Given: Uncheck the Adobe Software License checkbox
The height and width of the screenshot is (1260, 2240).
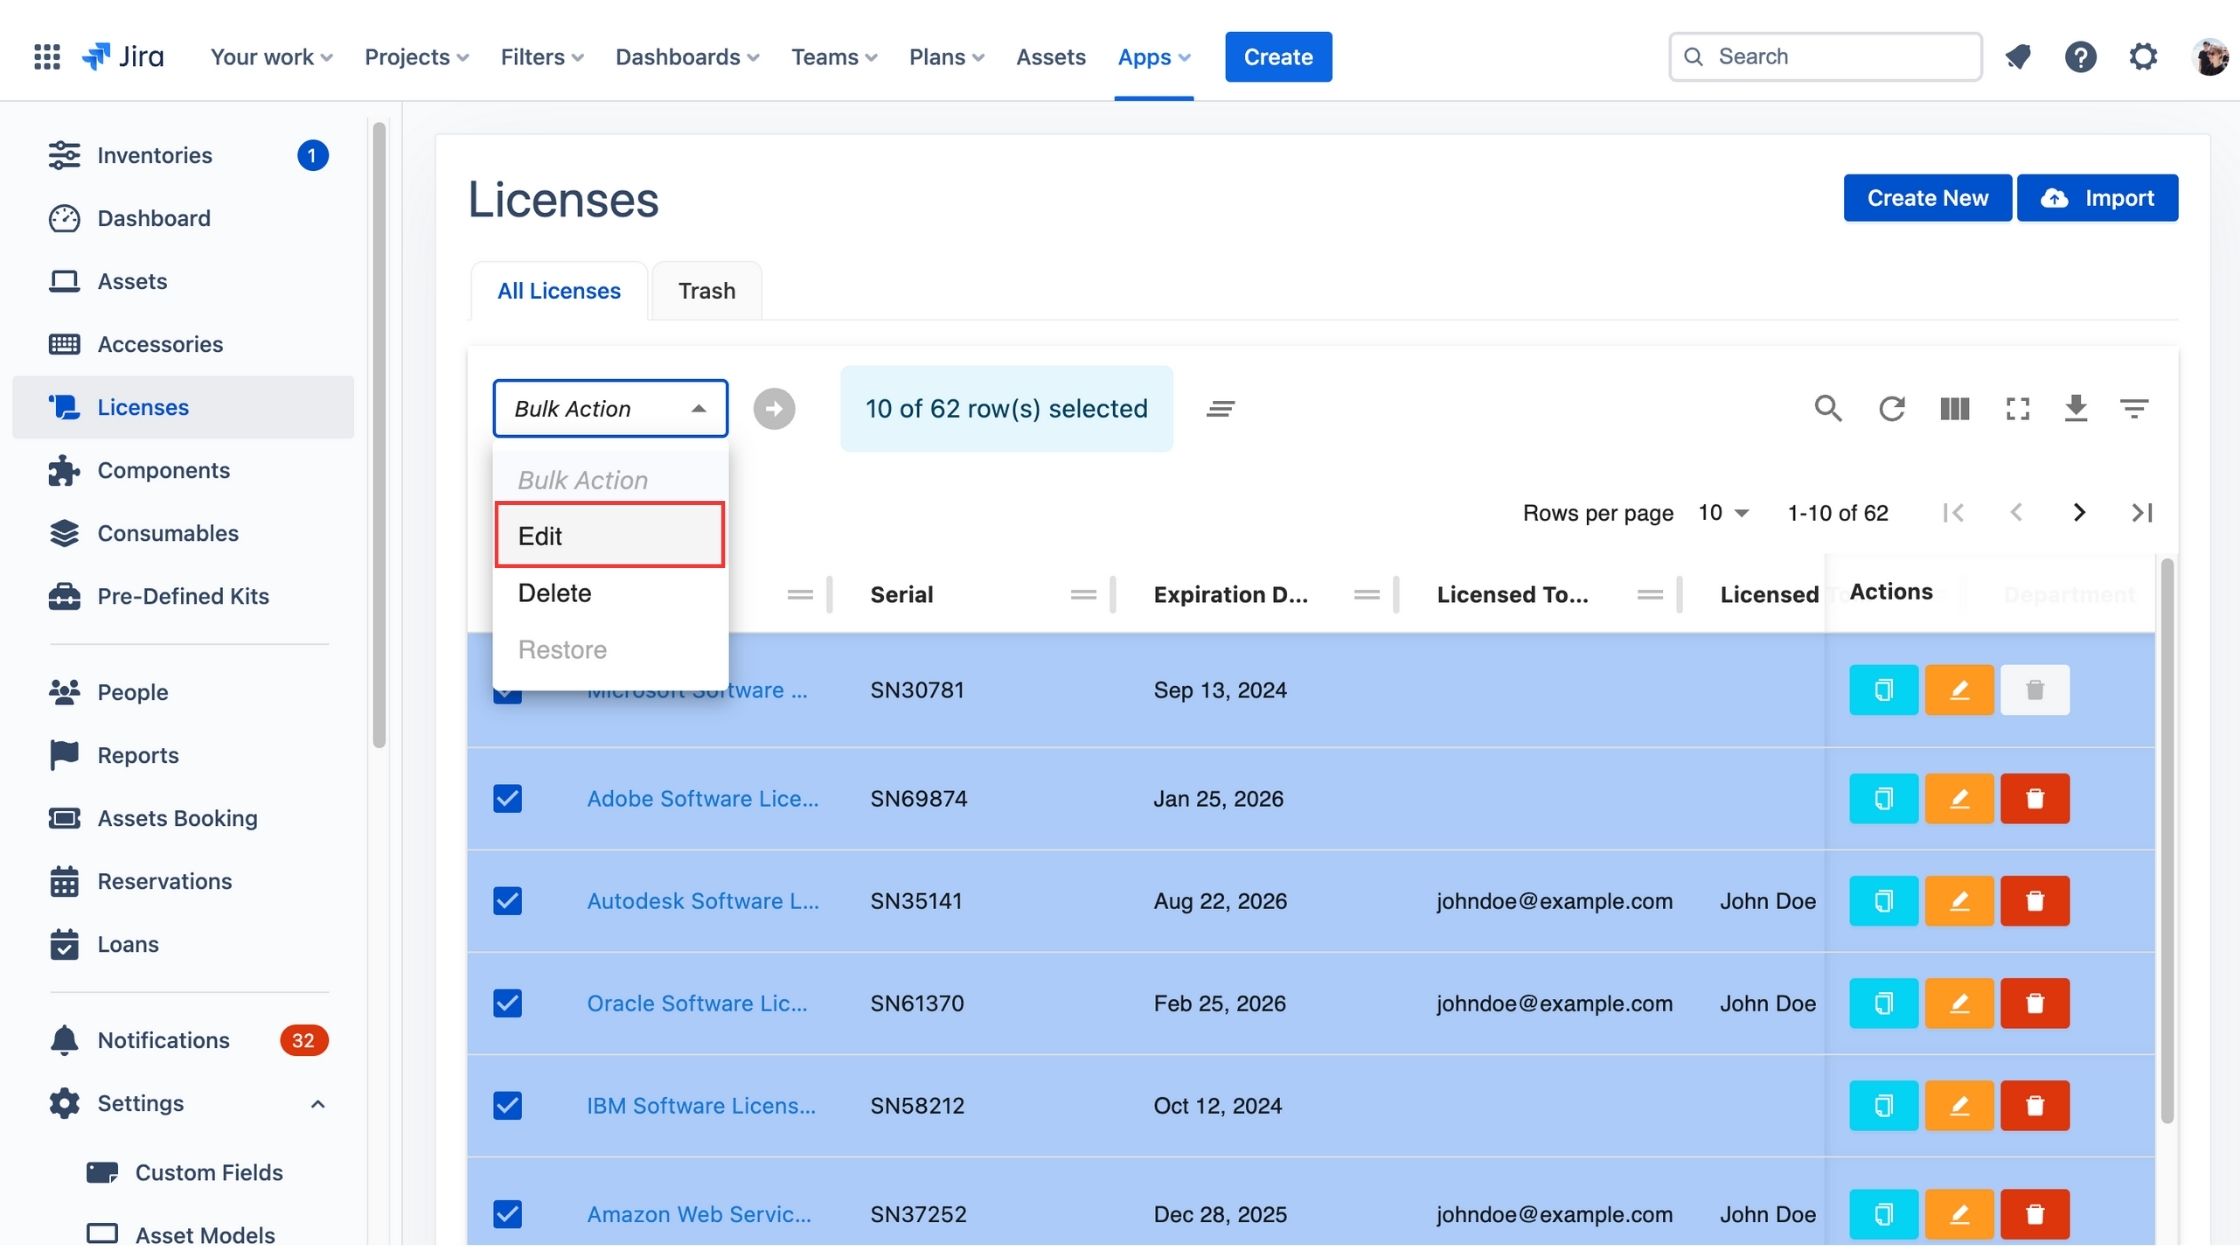Looking at the screenshot, I should point(507,799).
